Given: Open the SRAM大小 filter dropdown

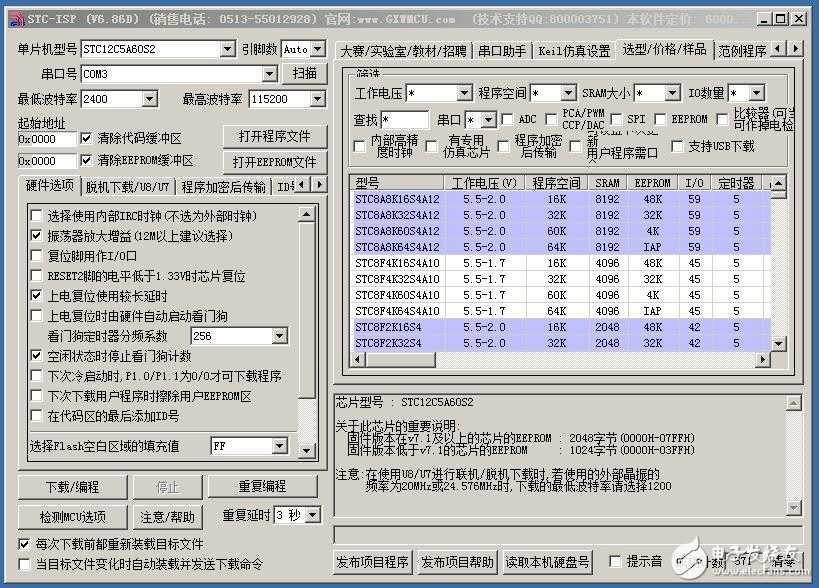Looking at the screenshot, I should pos(673,93).
